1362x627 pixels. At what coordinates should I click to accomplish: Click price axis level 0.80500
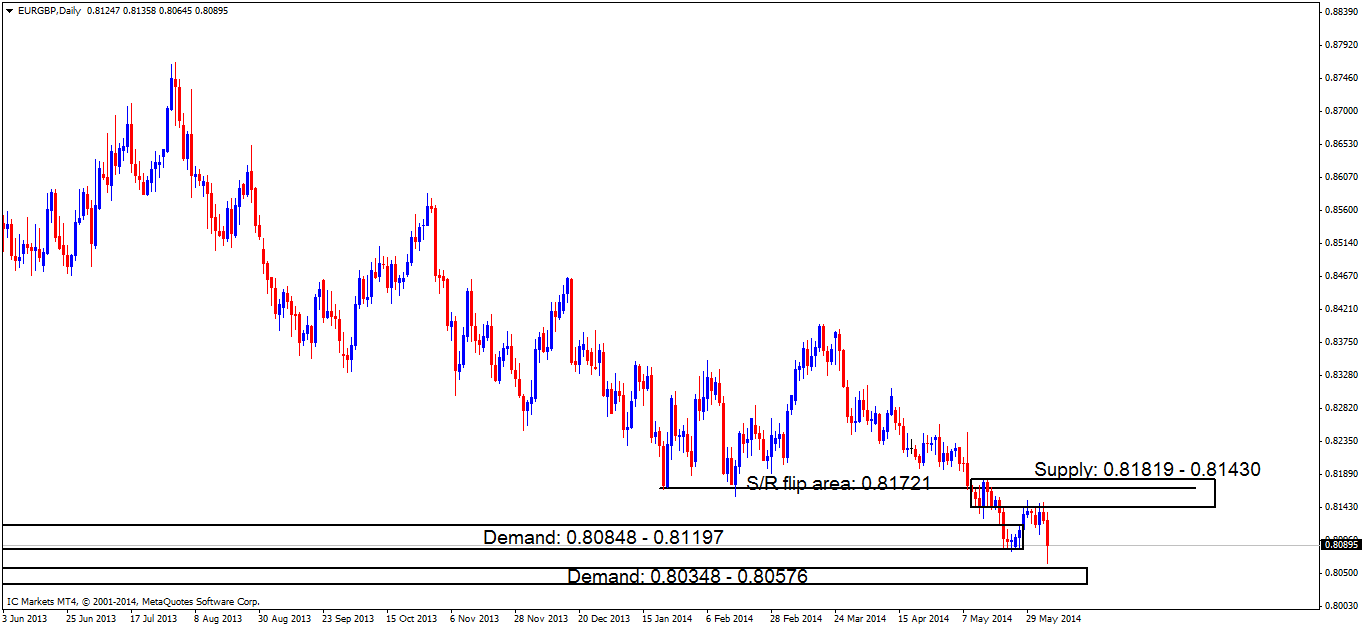pyautogui.click(x=1340, y=572)
